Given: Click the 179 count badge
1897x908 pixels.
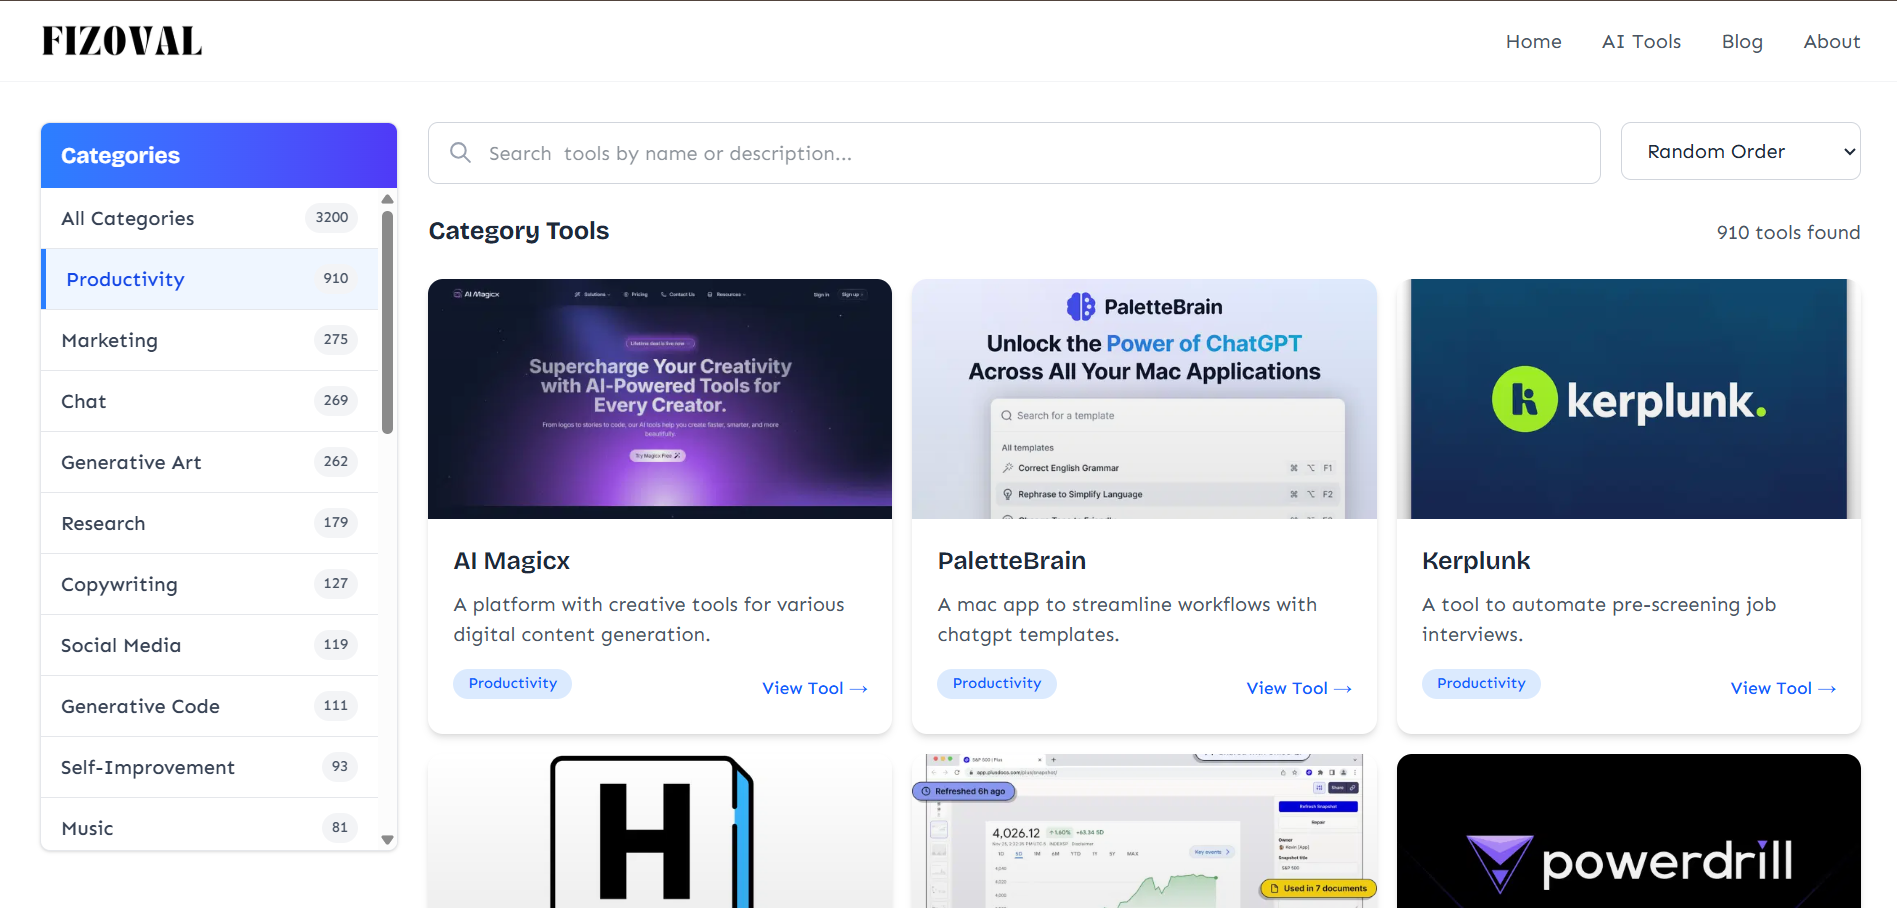Looking at the screenshot, I should (336, 522).
